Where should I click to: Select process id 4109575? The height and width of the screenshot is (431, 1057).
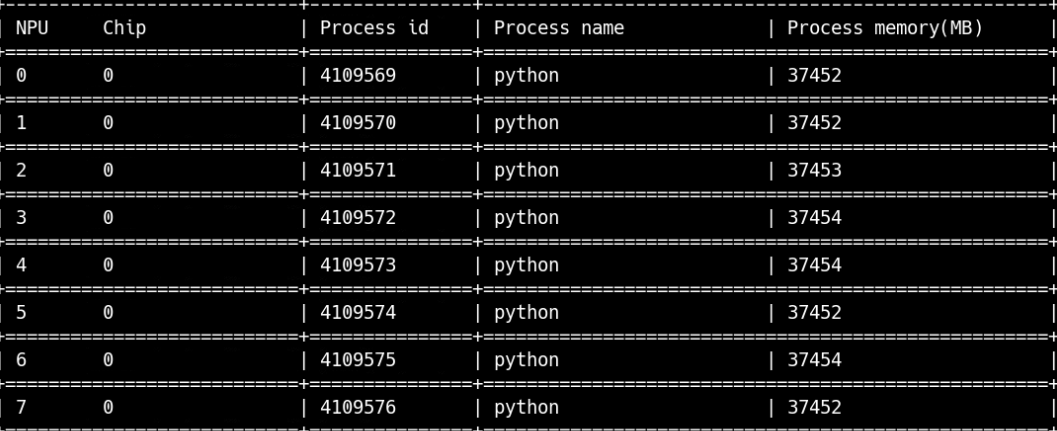(x=358, y=360)
